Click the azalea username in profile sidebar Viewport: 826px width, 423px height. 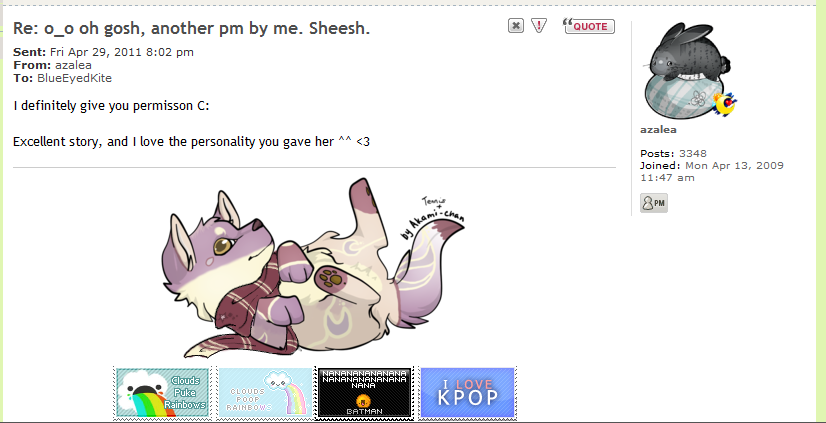(658, 130)
